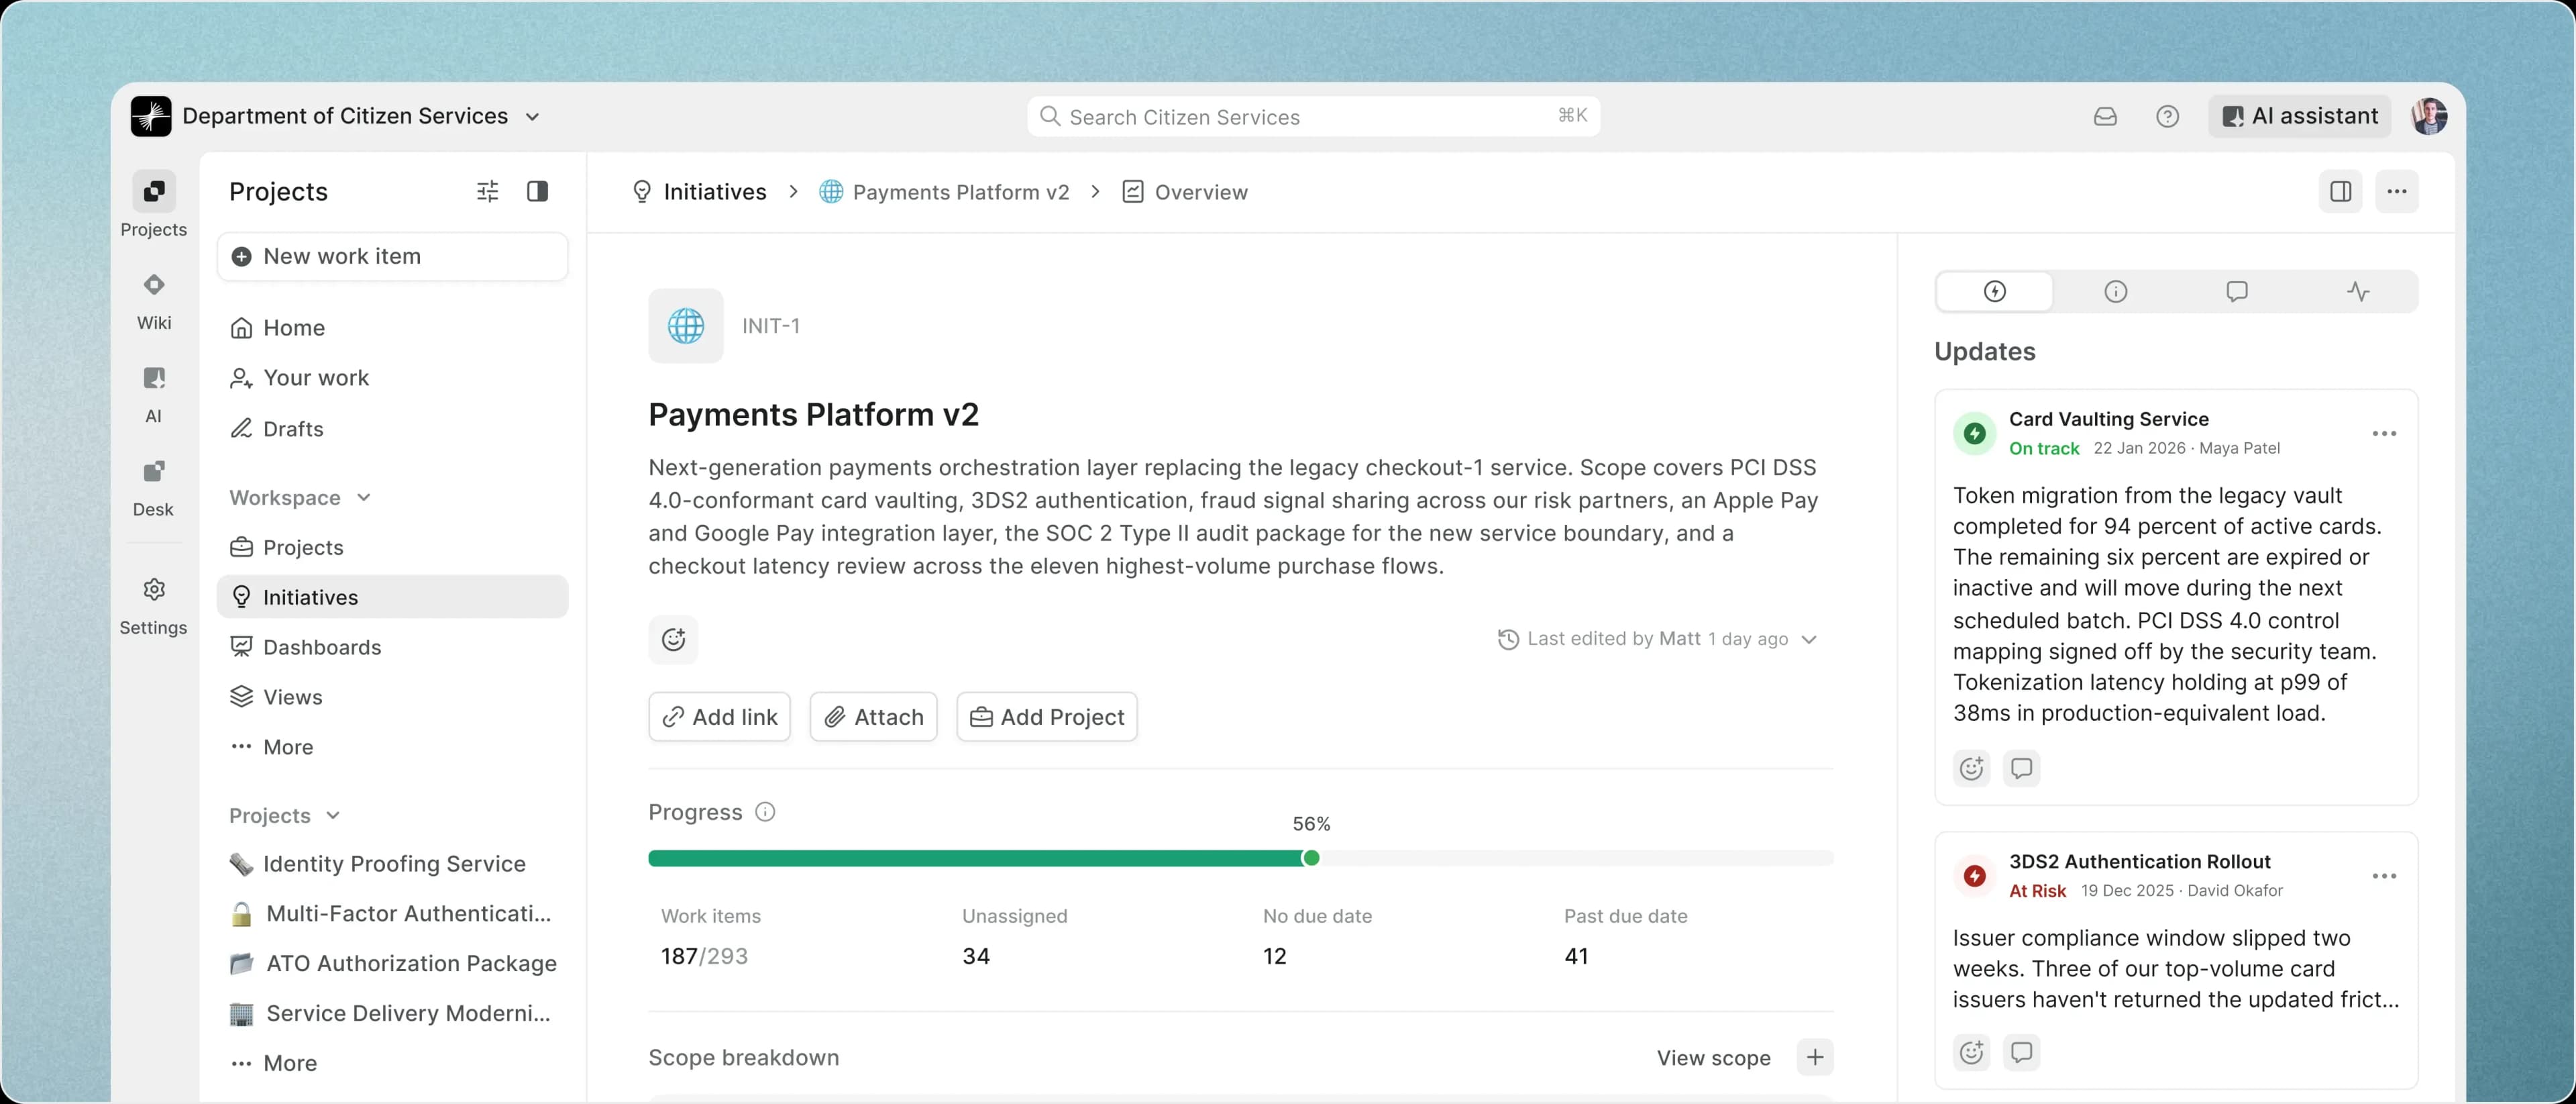Click the Attach button
This screenshot has height=1104, width=2576.
pos(873,717)
